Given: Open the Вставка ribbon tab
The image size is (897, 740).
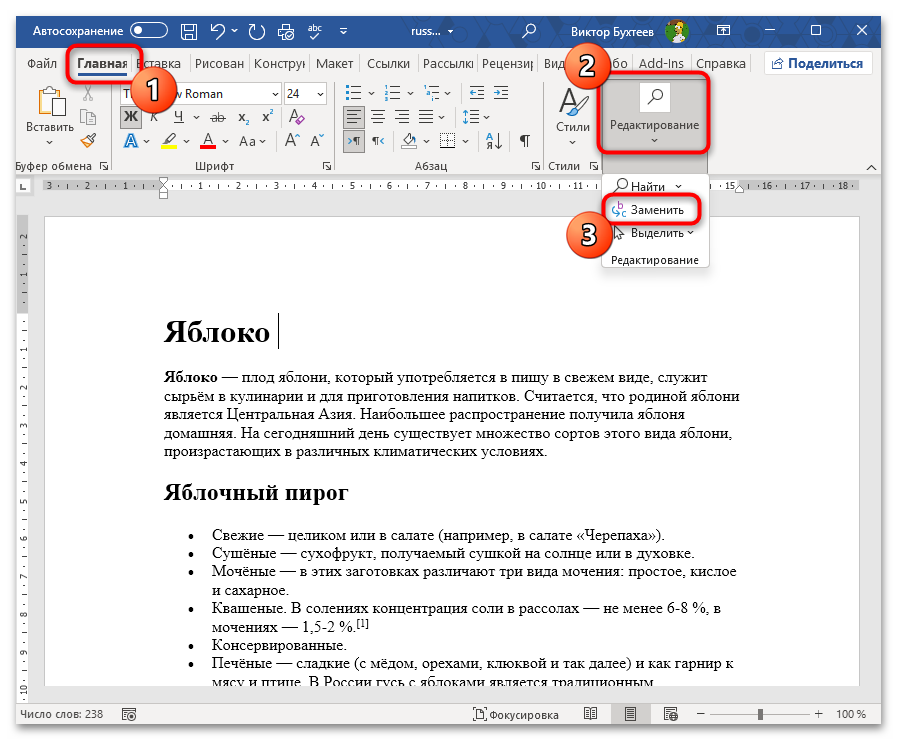Looking at the screenshot, I should (166, 64).
